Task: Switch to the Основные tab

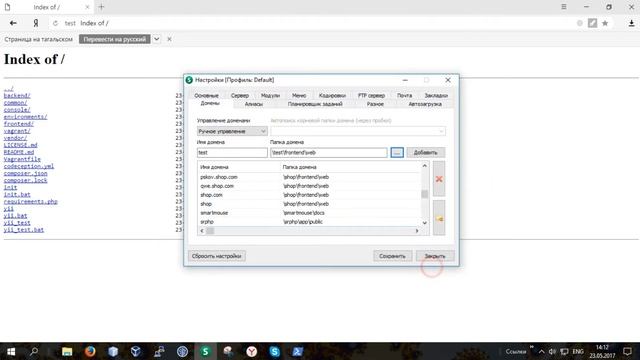Action: coord(206,96)
